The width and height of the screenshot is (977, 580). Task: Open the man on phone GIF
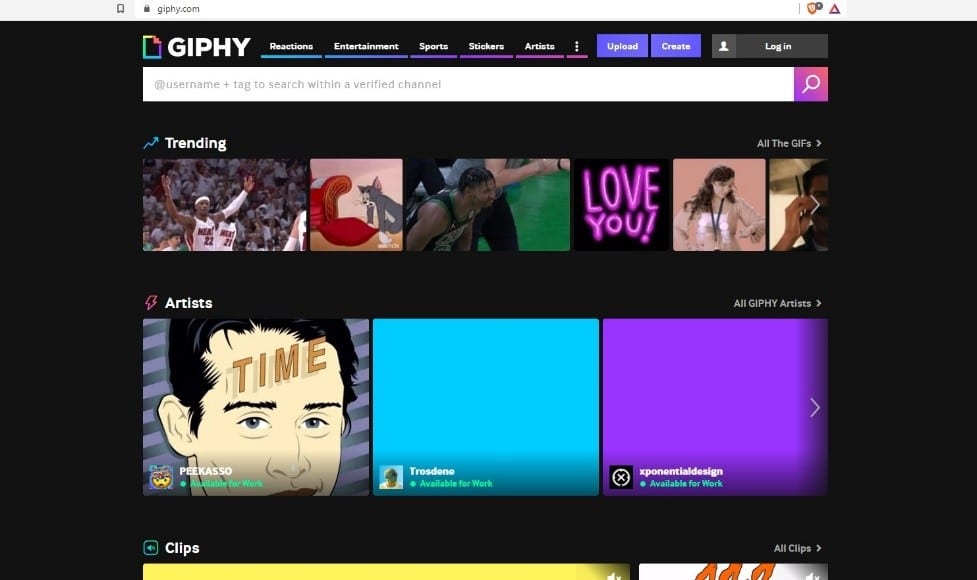tap(798, 205)
